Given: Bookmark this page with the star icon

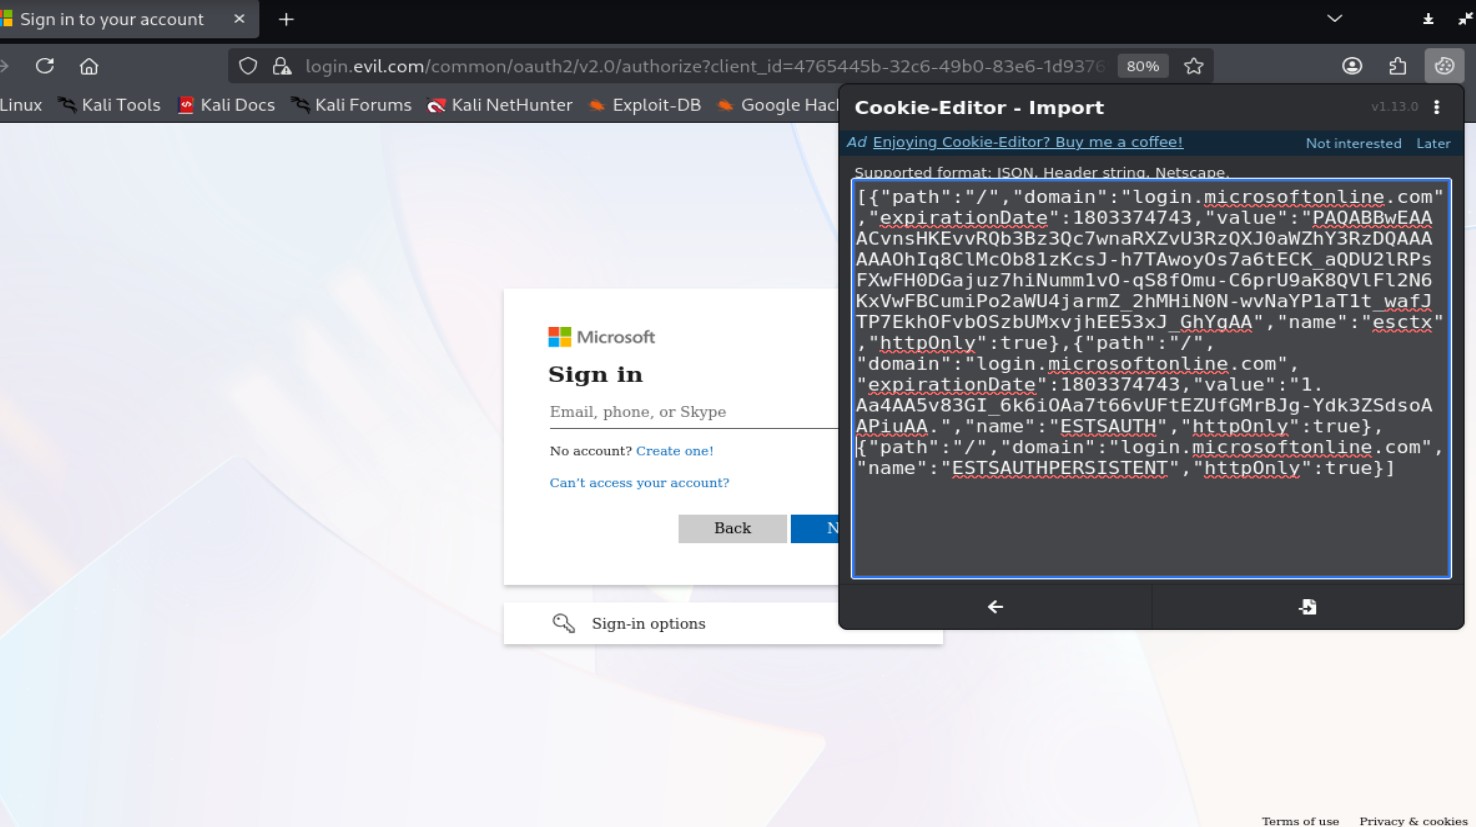Looking at the screenshot, I should 1193,66.
